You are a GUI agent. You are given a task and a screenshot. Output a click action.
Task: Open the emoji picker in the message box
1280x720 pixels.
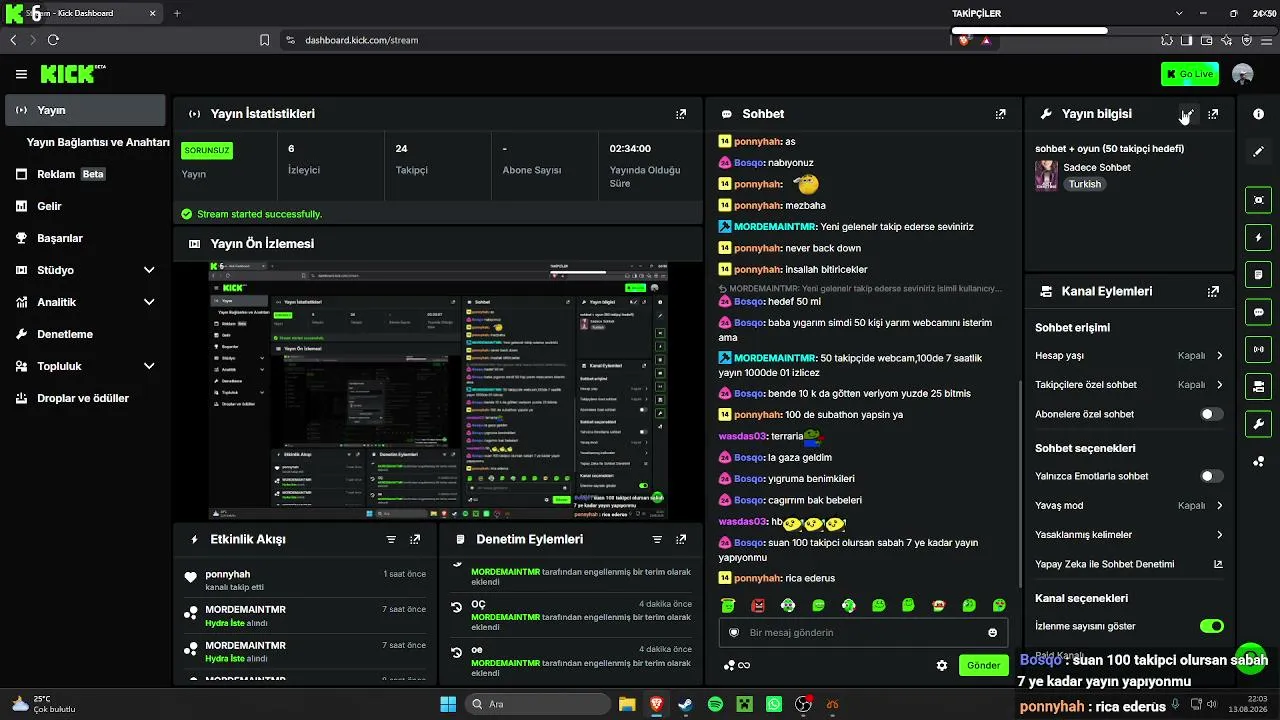coord(992,632)
